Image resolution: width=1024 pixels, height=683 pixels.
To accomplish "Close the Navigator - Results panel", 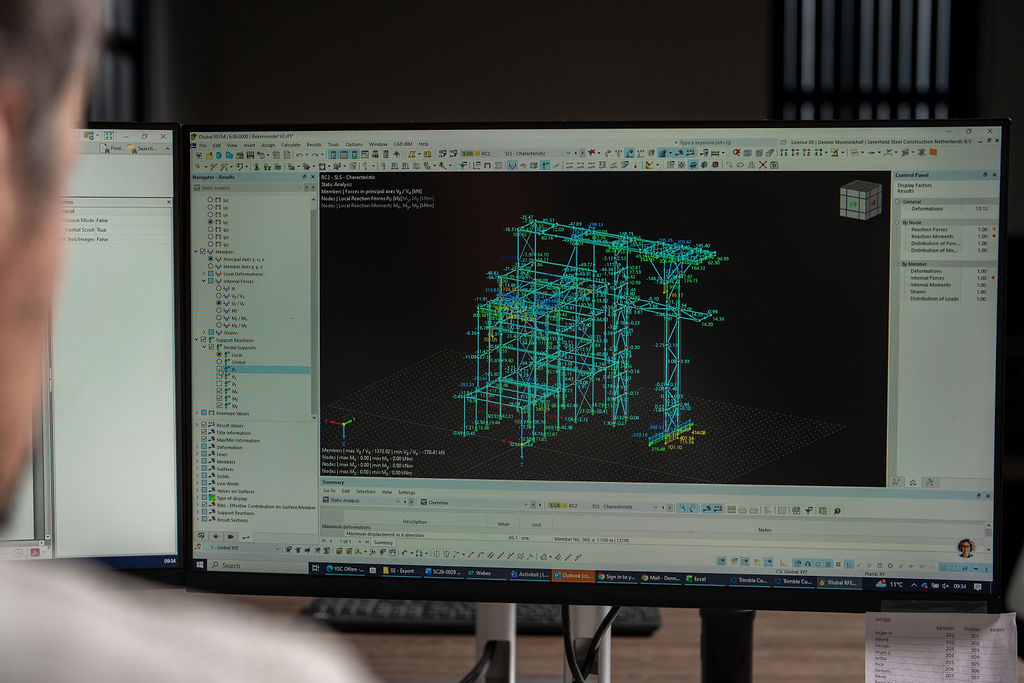I will 312,177.
